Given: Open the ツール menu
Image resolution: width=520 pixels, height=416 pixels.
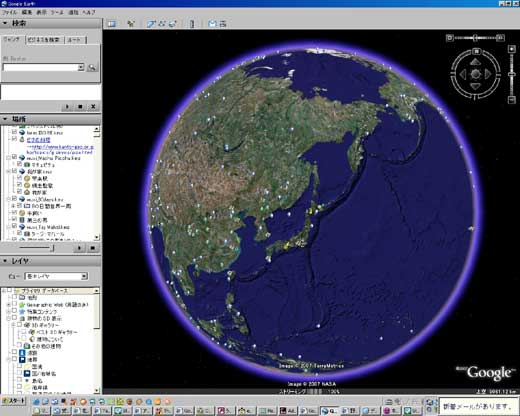Looking at the screenshot, I should point(57,12).
